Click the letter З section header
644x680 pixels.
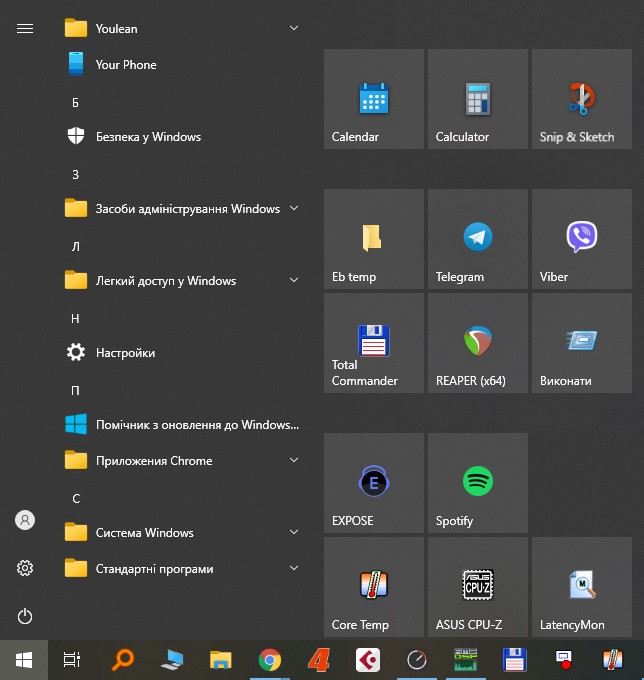point(75,175)
